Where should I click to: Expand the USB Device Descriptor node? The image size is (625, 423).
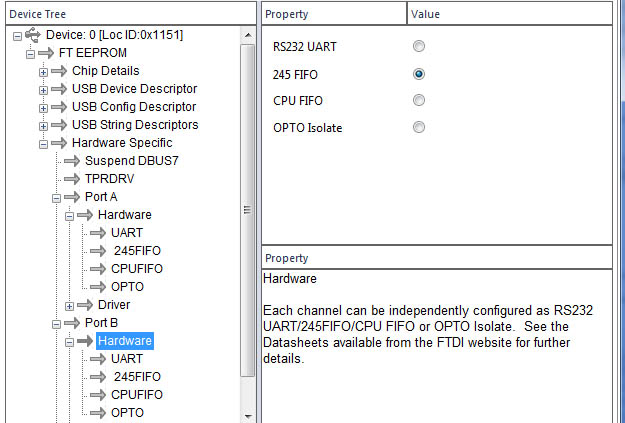pyautogui.click(x=43, y=90)
